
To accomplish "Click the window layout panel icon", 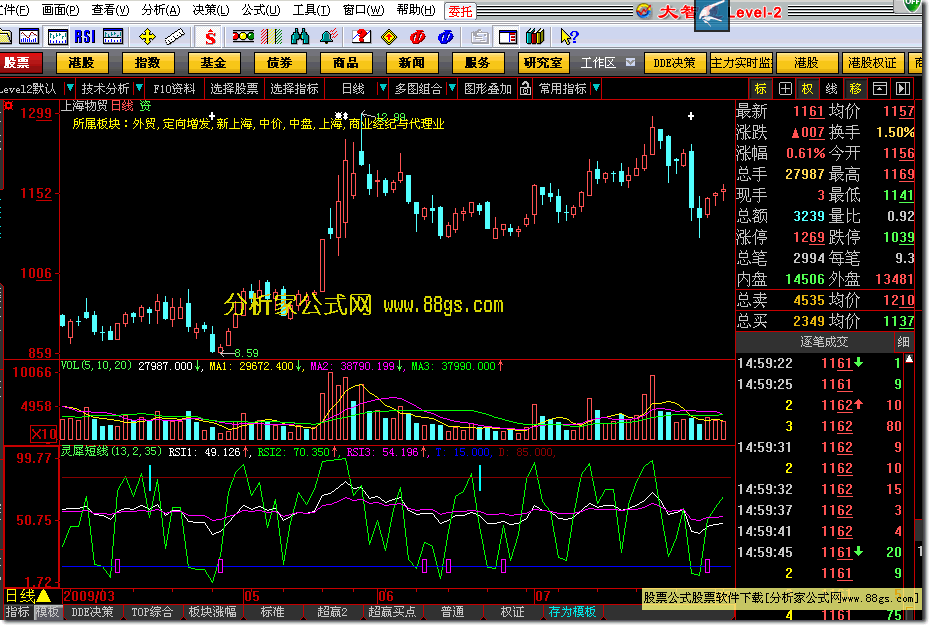I will click(x=508, y=37).
